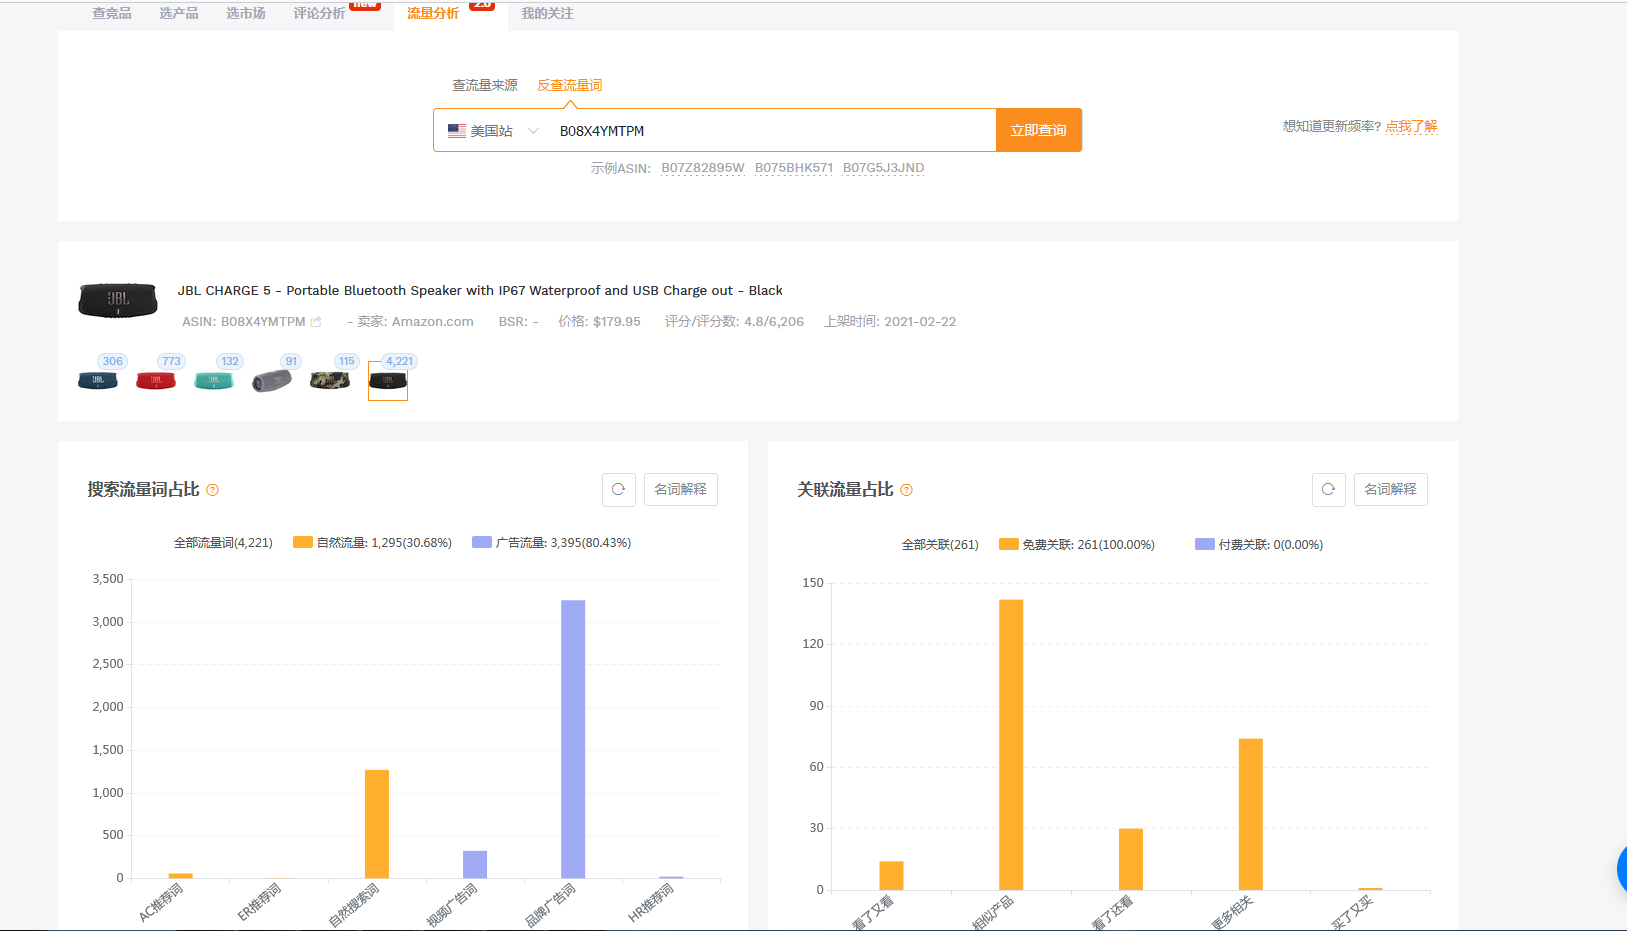Image resolution: width=1627 pixels, height=931 pixels.
Task: Click the ASIN search input field
Action: 770,131
